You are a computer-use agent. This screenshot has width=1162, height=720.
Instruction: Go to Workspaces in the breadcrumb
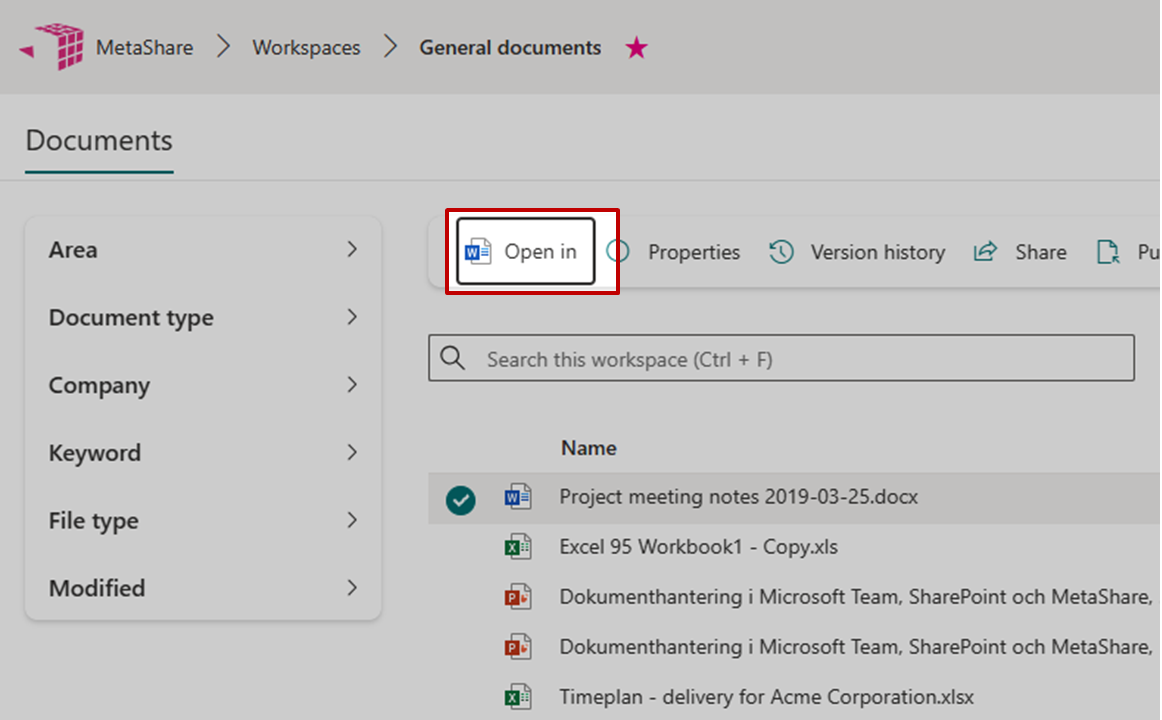(306, 48)
